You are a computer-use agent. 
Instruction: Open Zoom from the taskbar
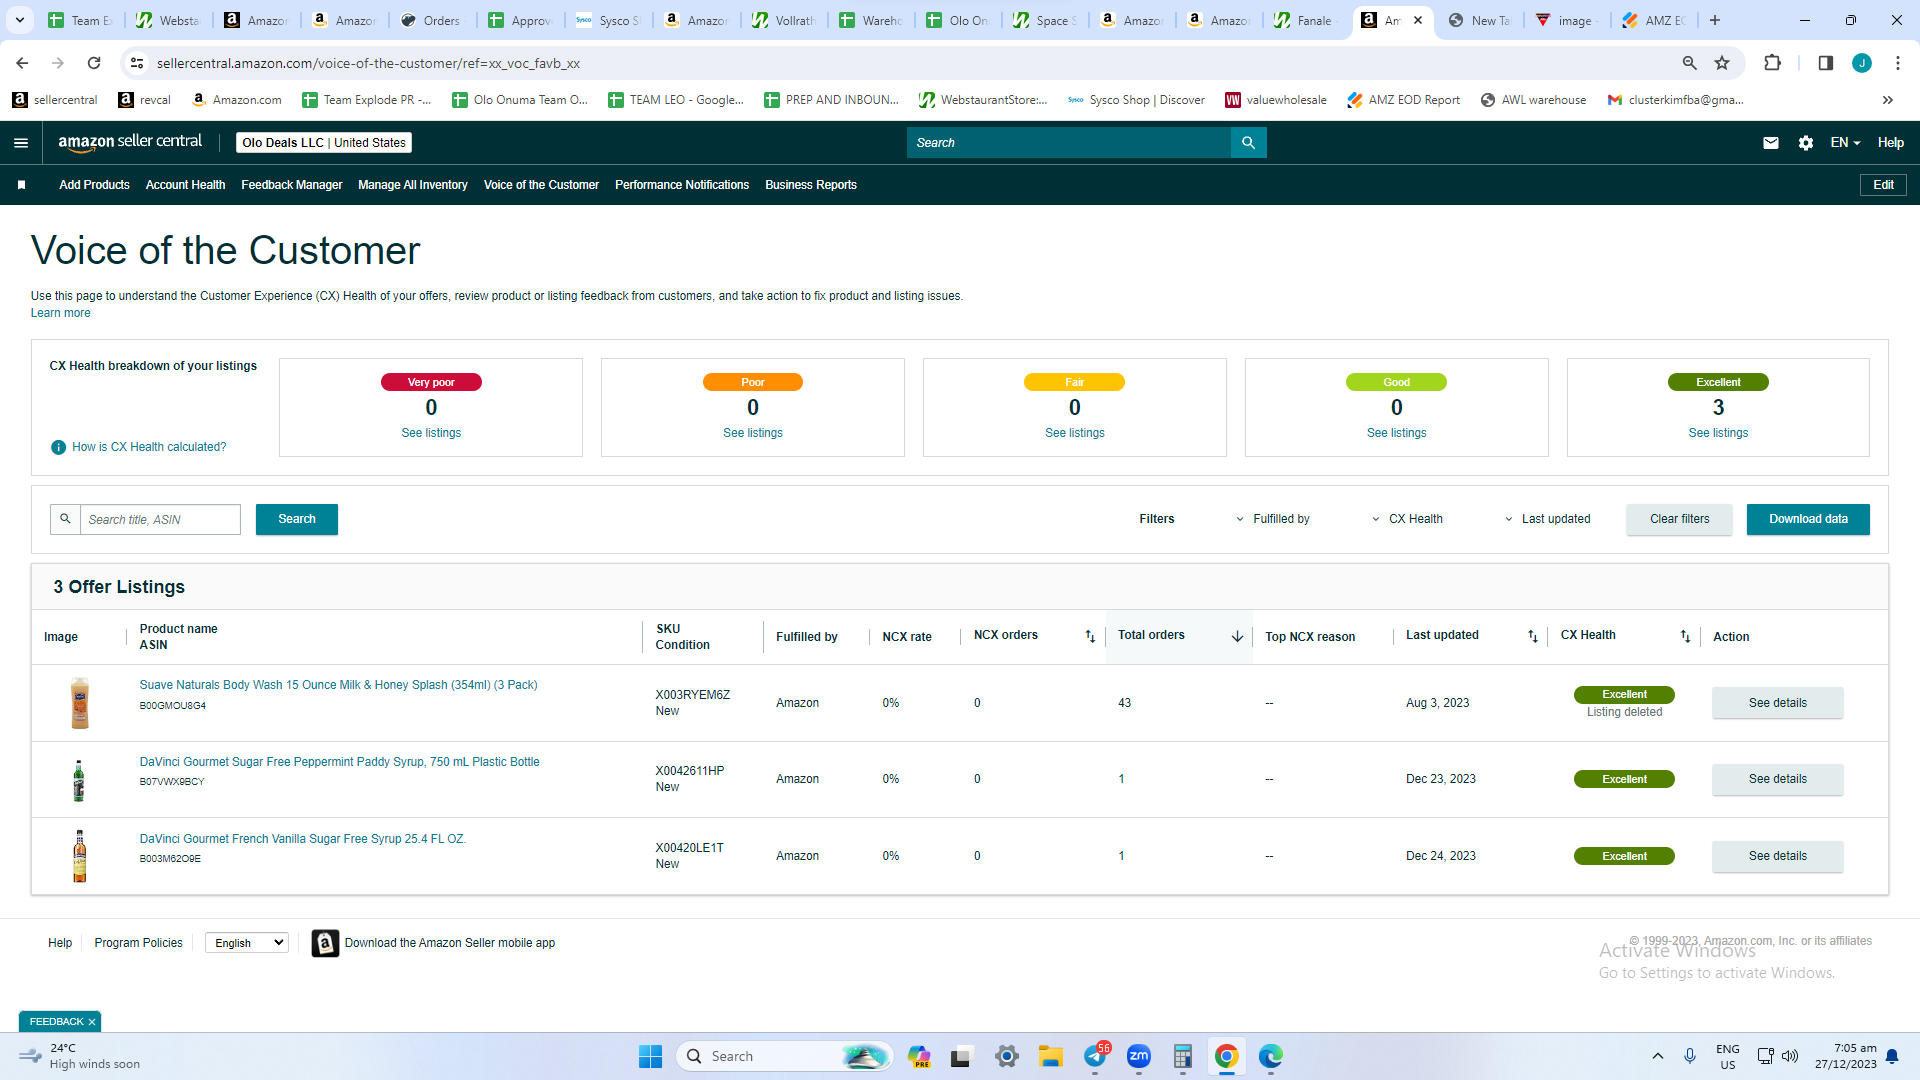(x=1139, y=1056)
